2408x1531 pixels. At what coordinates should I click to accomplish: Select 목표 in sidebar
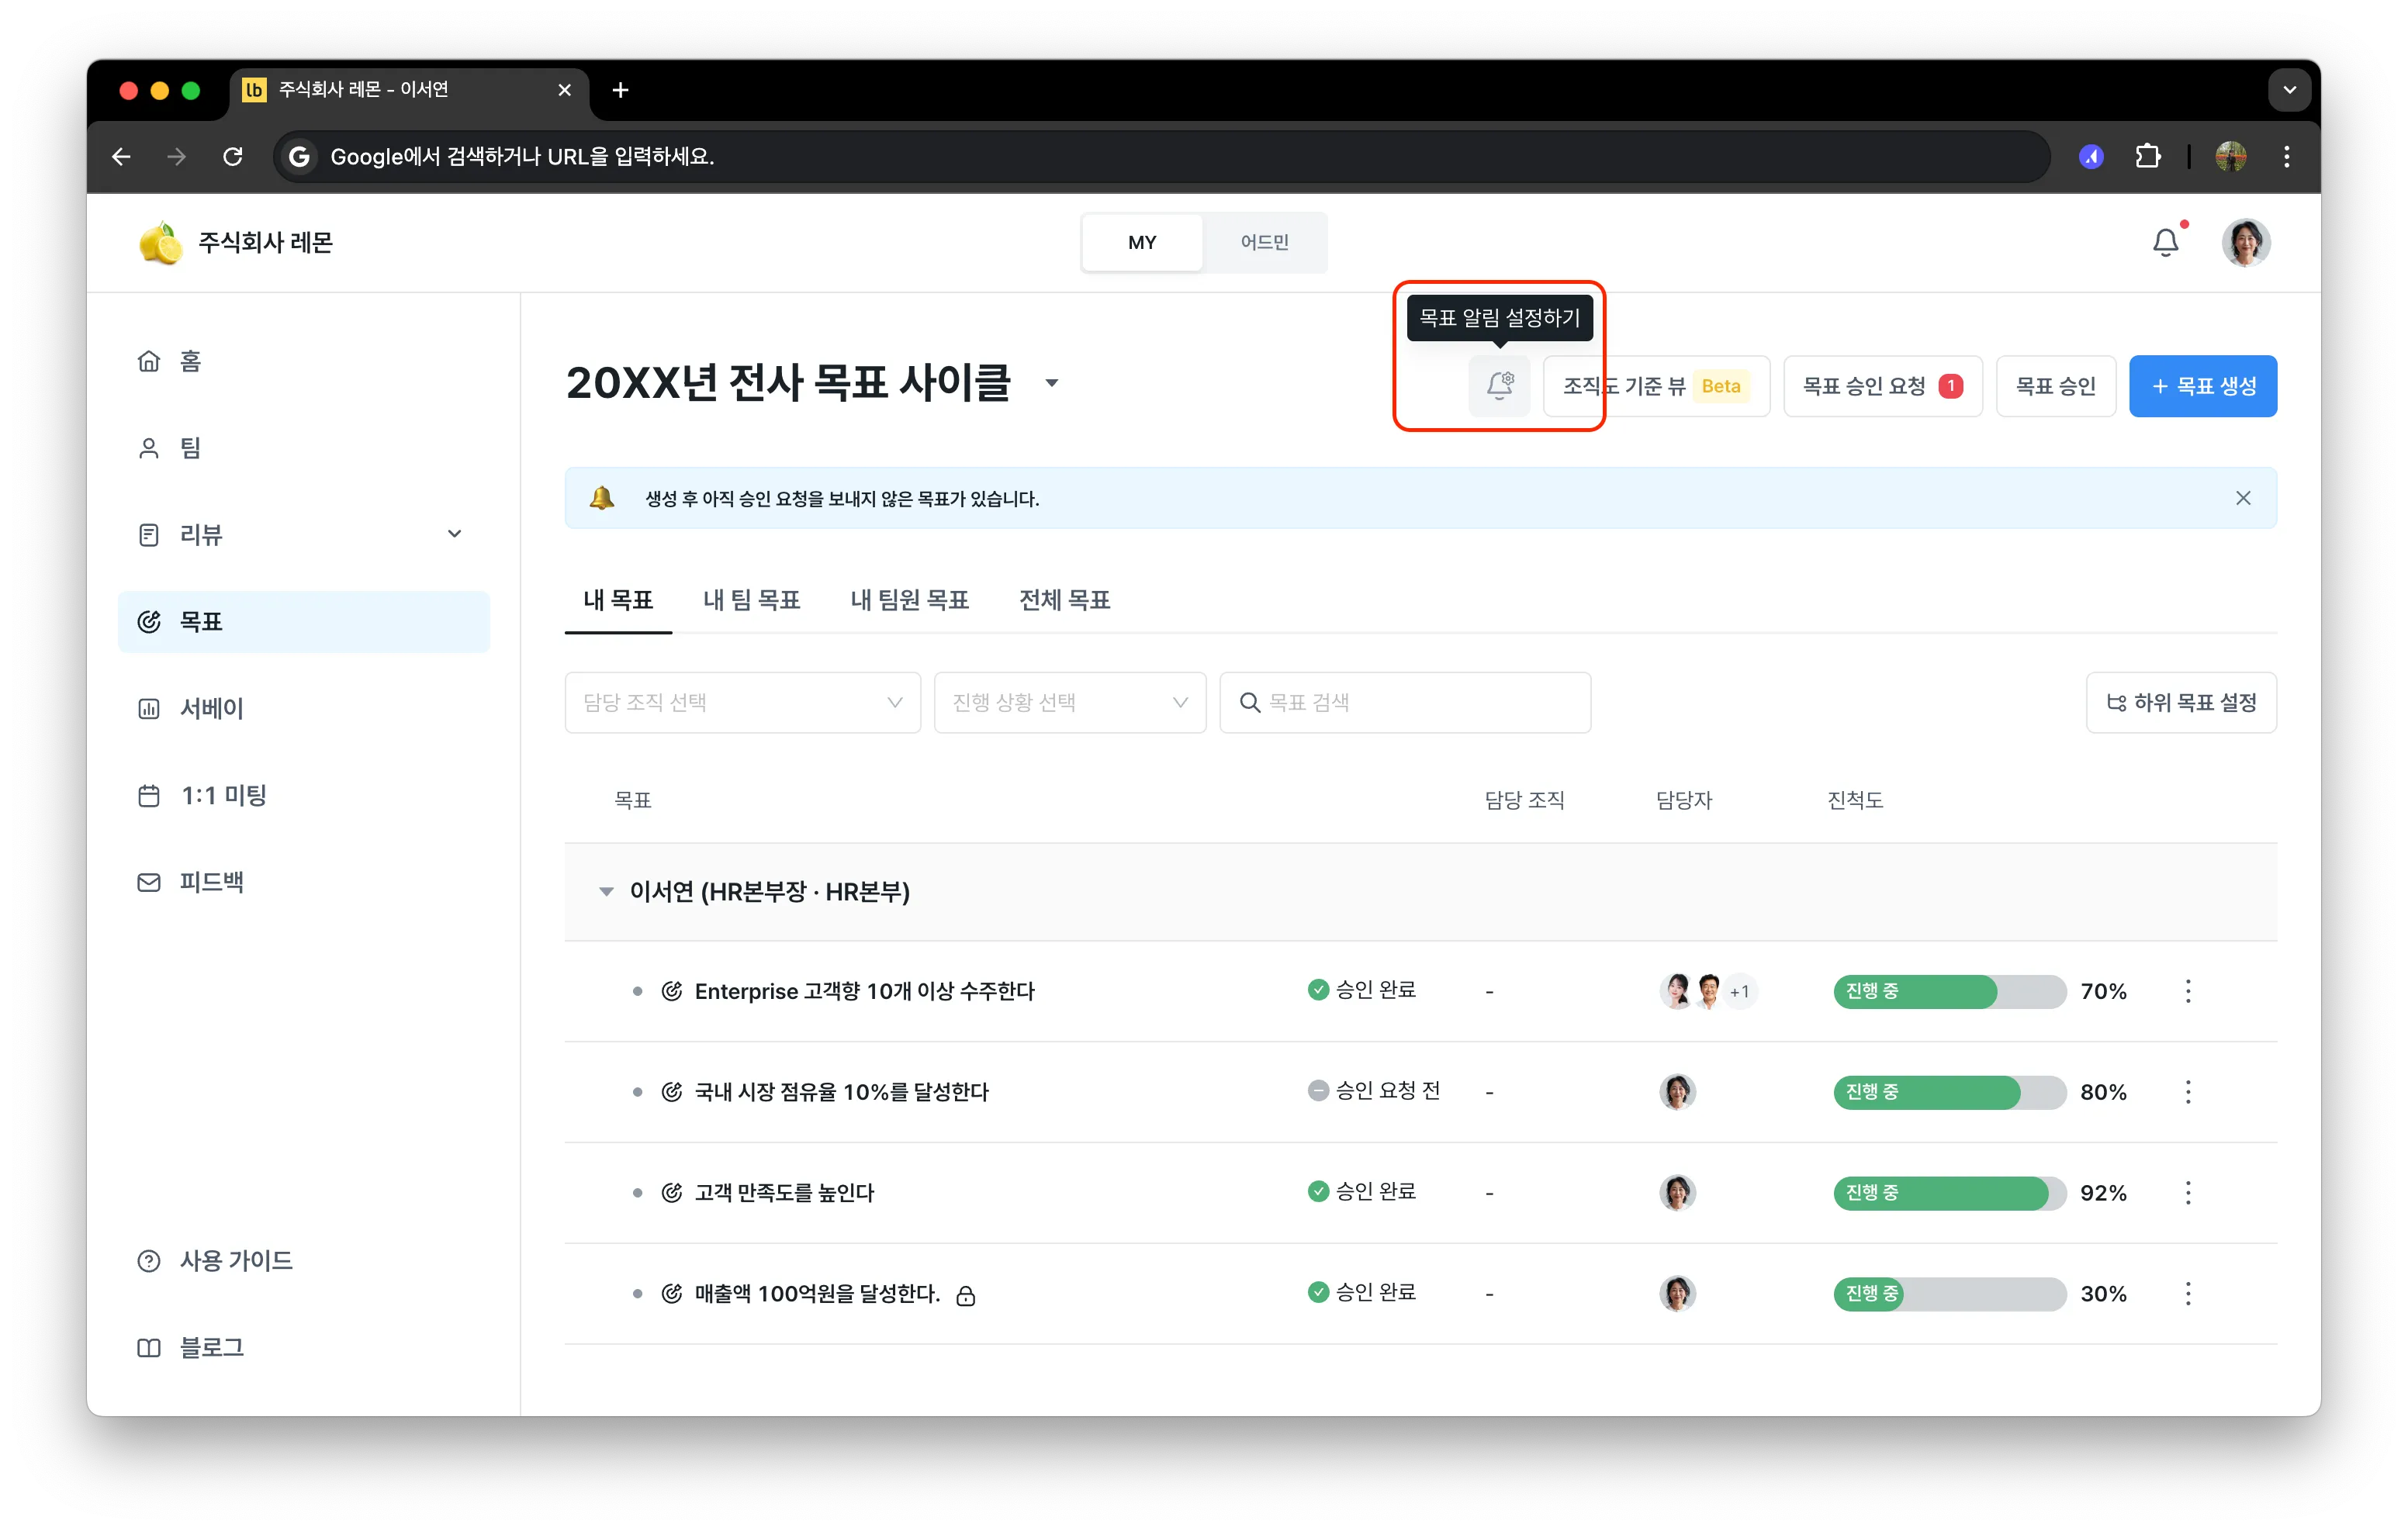coord(304,621)
